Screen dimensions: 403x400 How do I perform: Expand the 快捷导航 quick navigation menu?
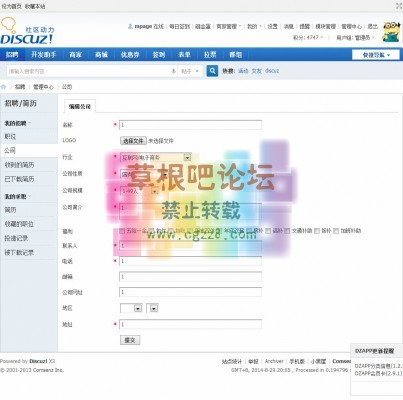[376, 55]
